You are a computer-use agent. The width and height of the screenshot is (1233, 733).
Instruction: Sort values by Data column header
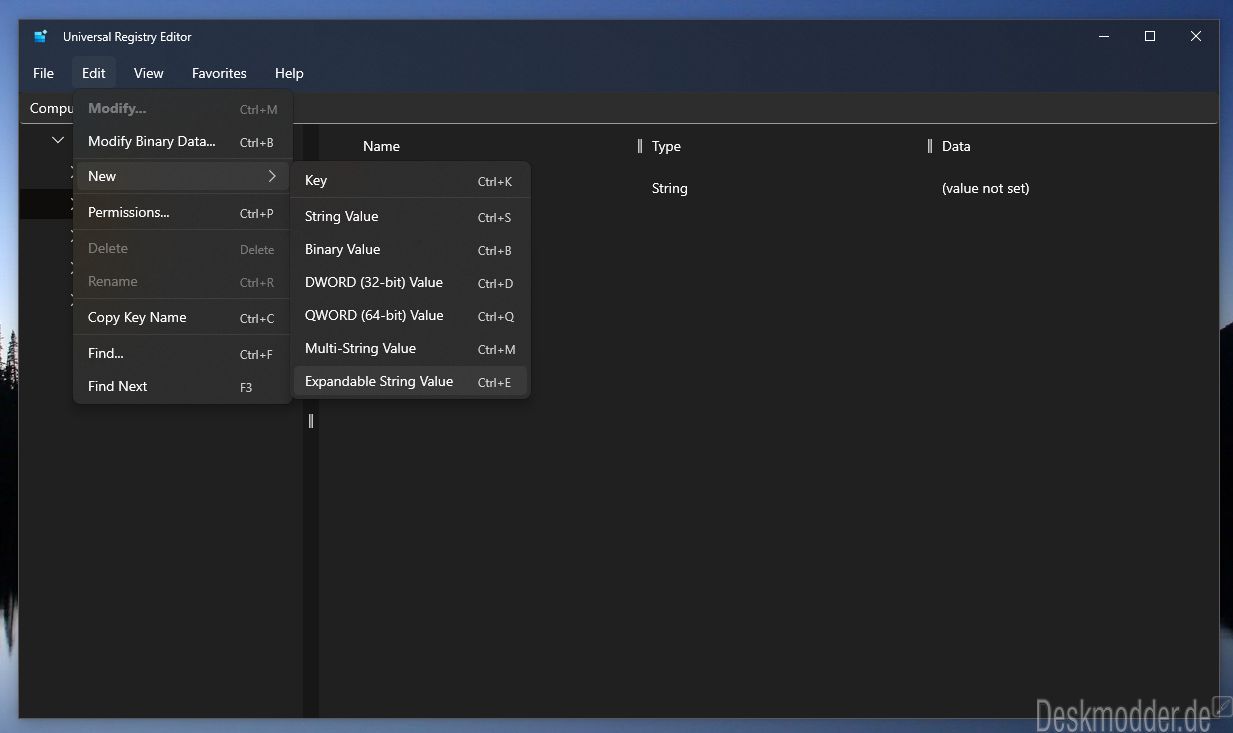(x=956, y=146)
